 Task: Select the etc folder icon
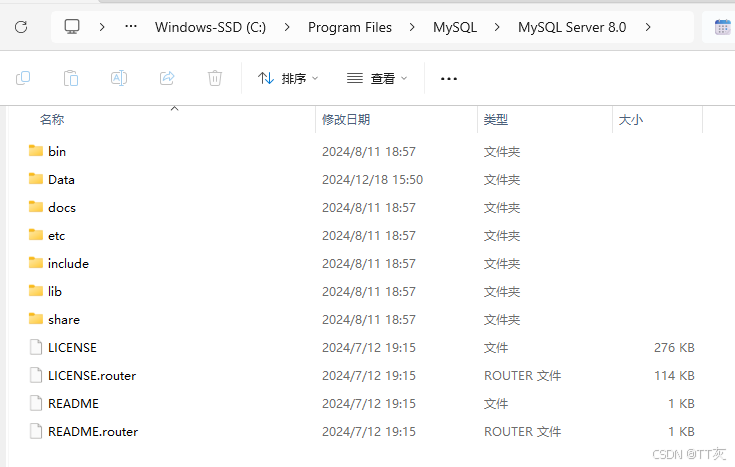tap(36, 234)
